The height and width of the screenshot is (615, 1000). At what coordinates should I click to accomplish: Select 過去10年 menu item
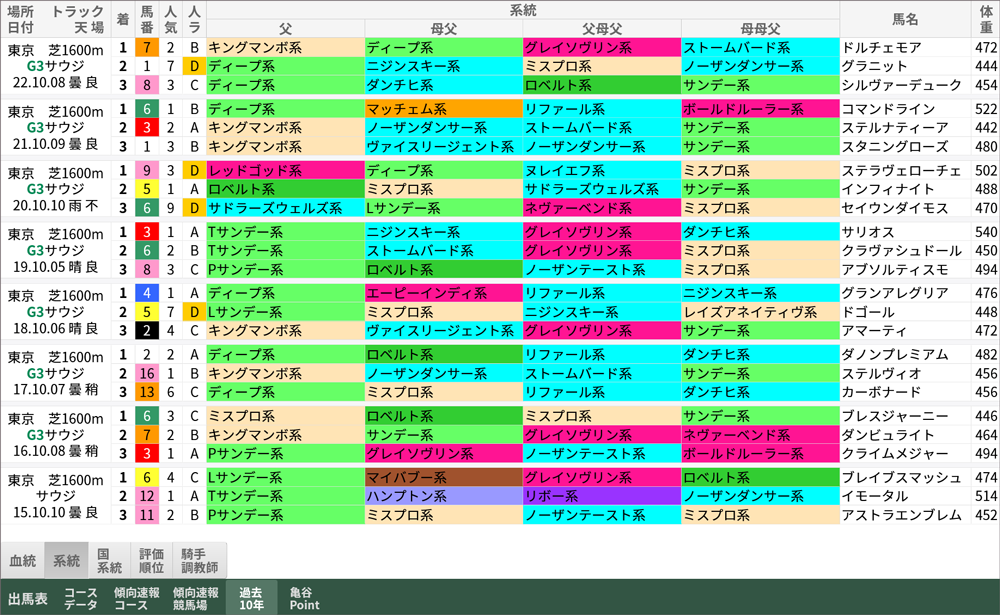pos(251,598)
